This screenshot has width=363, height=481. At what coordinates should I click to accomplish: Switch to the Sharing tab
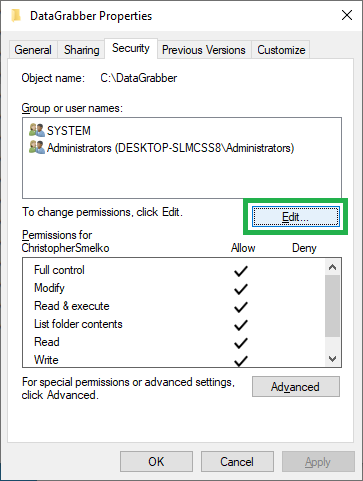point(82,50)
